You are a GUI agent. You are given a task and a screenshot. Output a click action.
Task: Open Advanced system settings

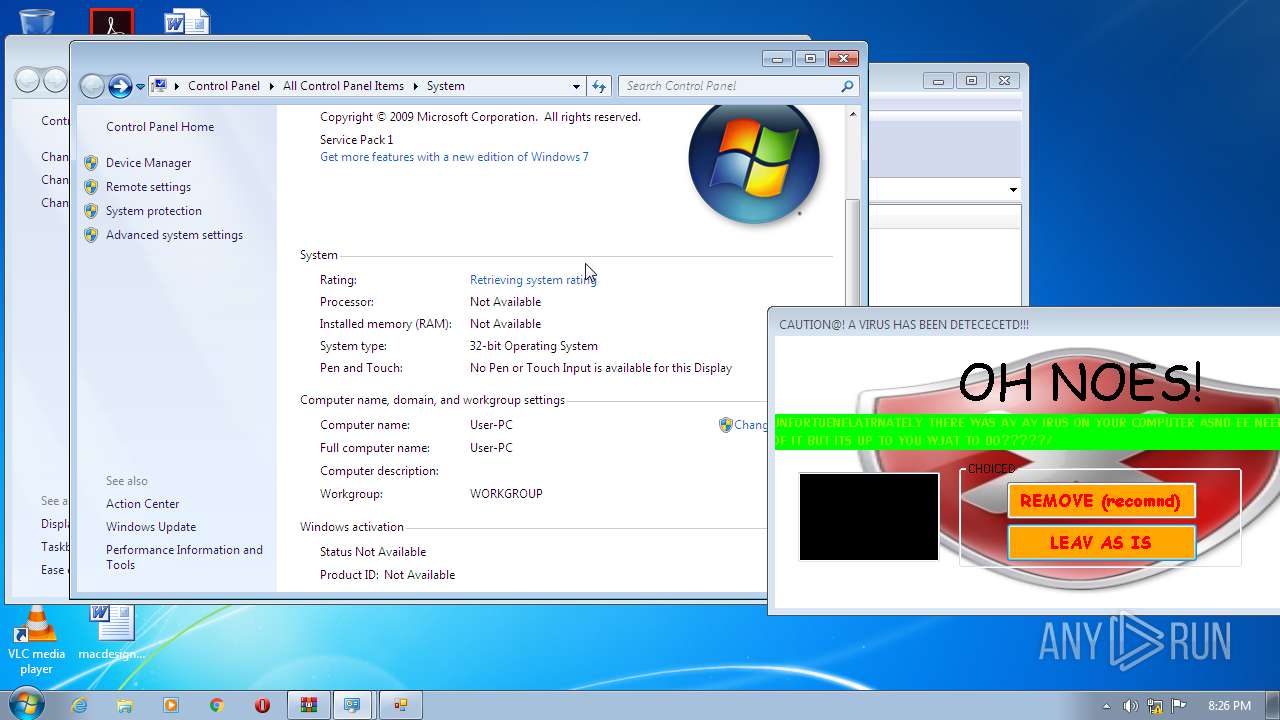click(x=174, y=235)
